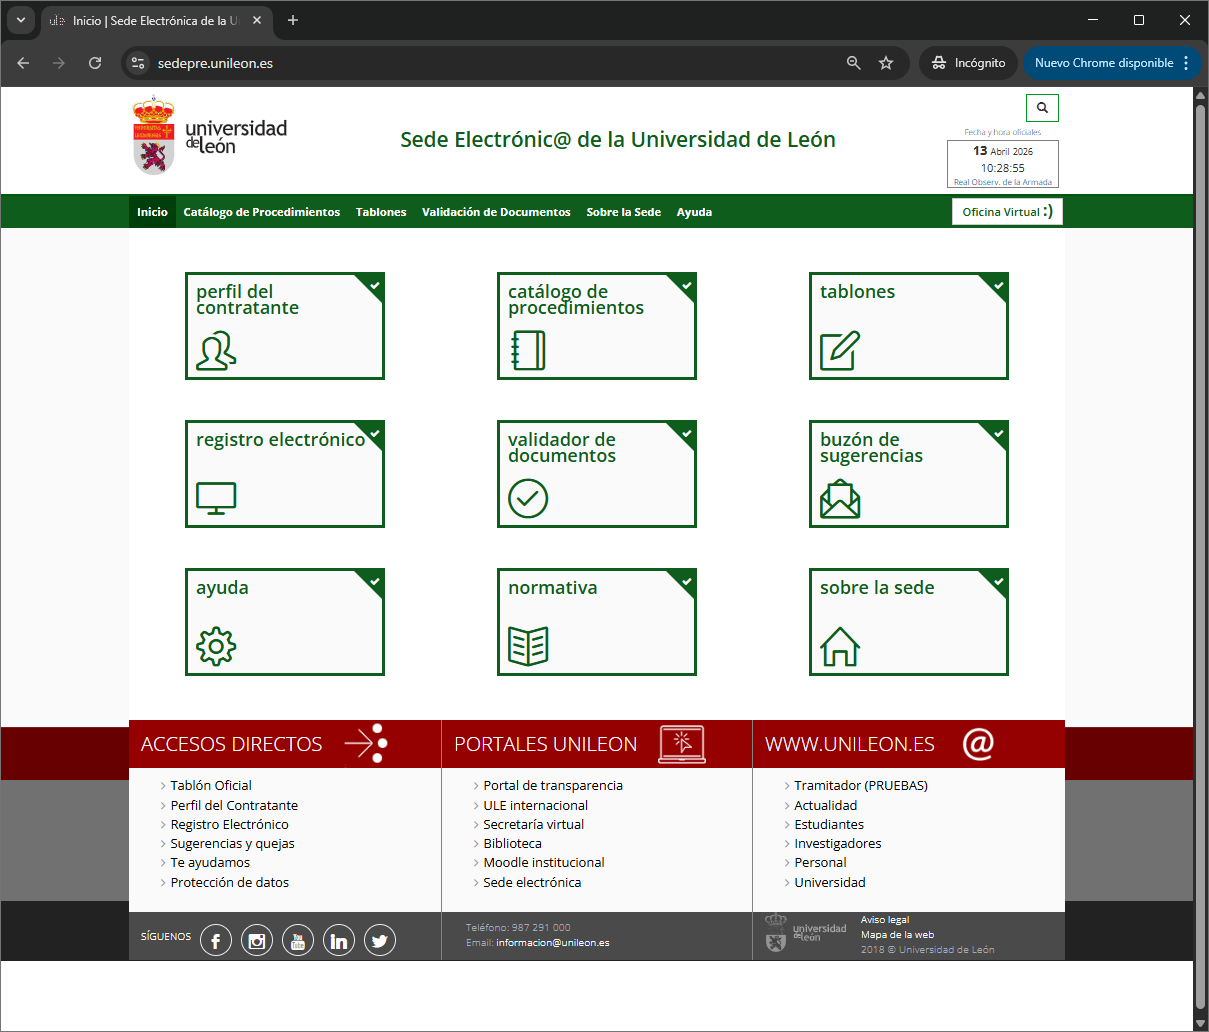Bookmark this page with star icon
The height and width of the screenshot is (1032, 1209).
(x=886, y=63)
